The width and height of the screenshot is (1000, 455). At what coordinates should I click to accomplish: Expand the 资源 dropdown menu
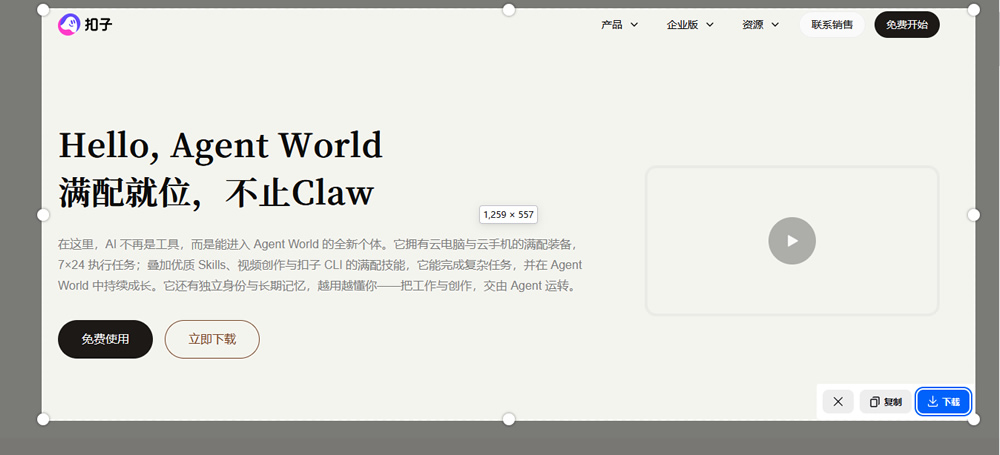click(x=760, y=25)
